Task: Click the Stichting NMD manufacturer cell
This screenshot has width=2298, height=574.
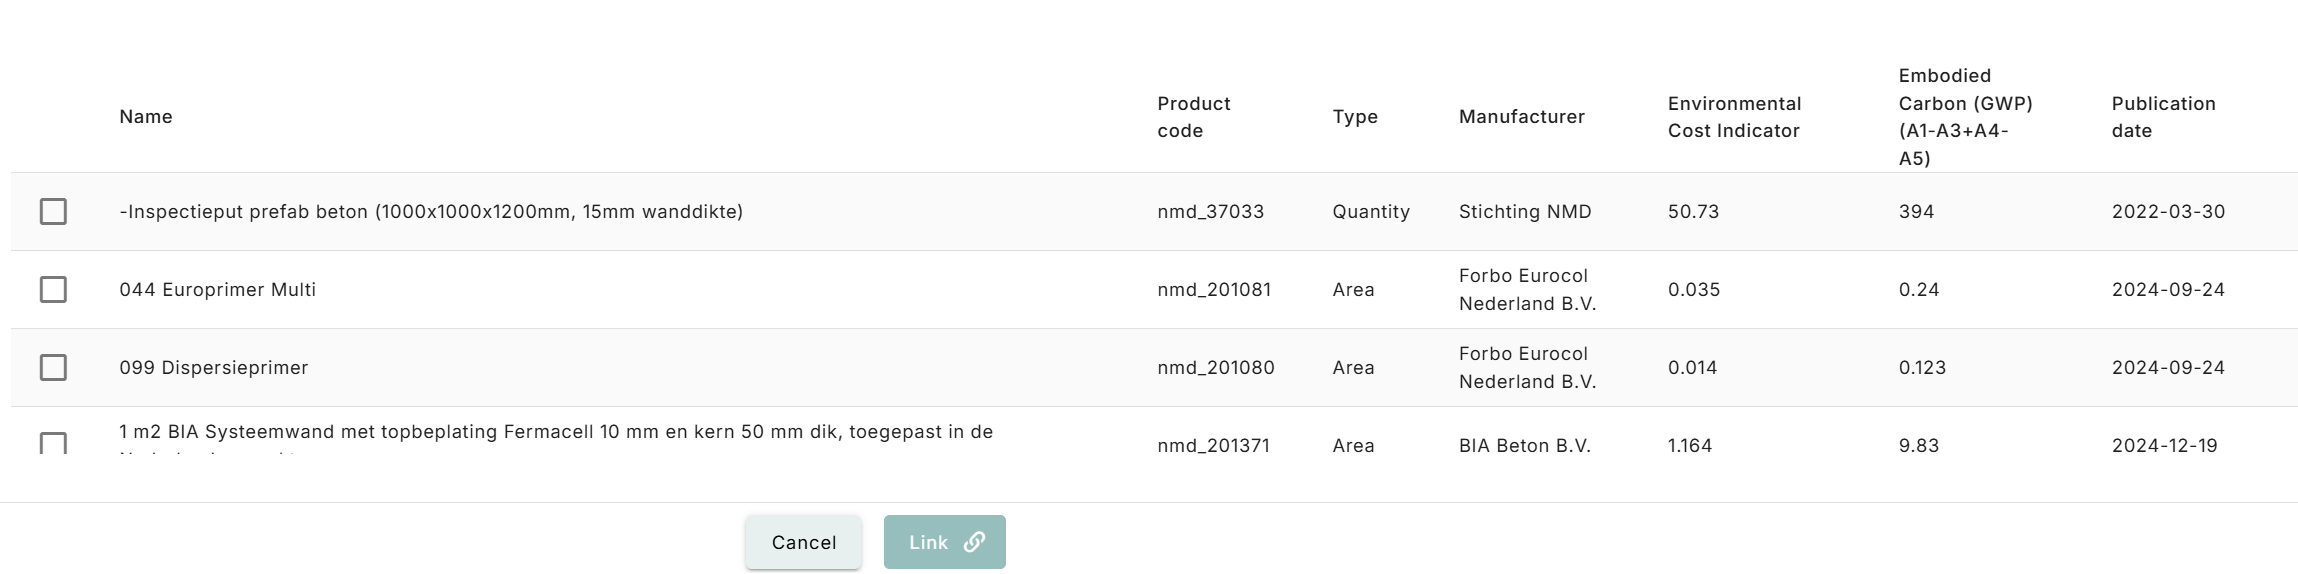Action: coord(1524,212)
